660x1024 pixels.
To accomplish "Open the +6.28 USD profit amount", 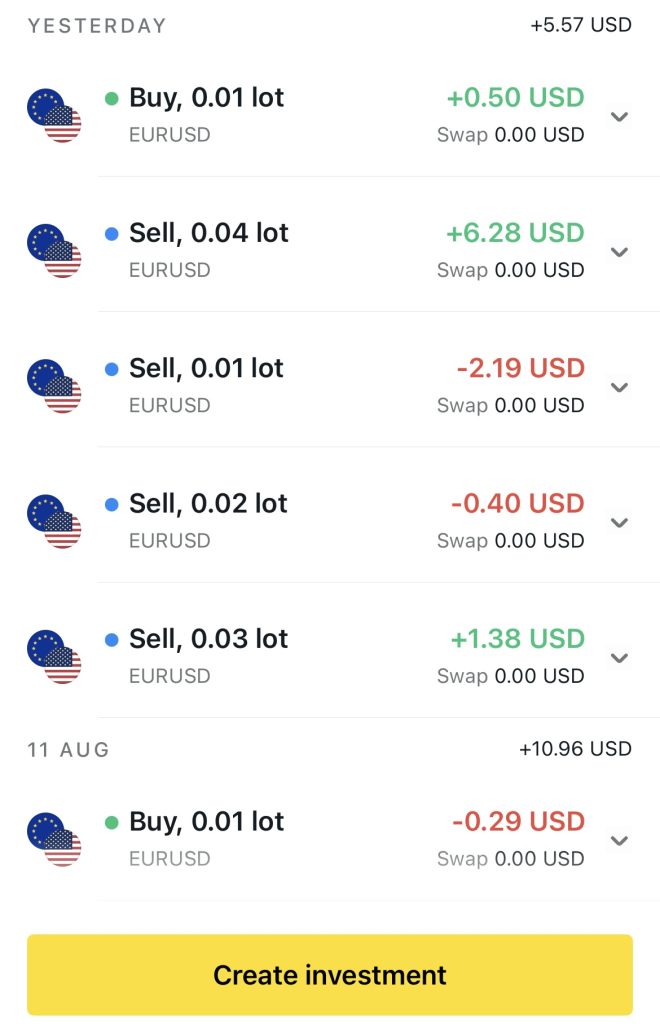I will [x=515, y=233].
